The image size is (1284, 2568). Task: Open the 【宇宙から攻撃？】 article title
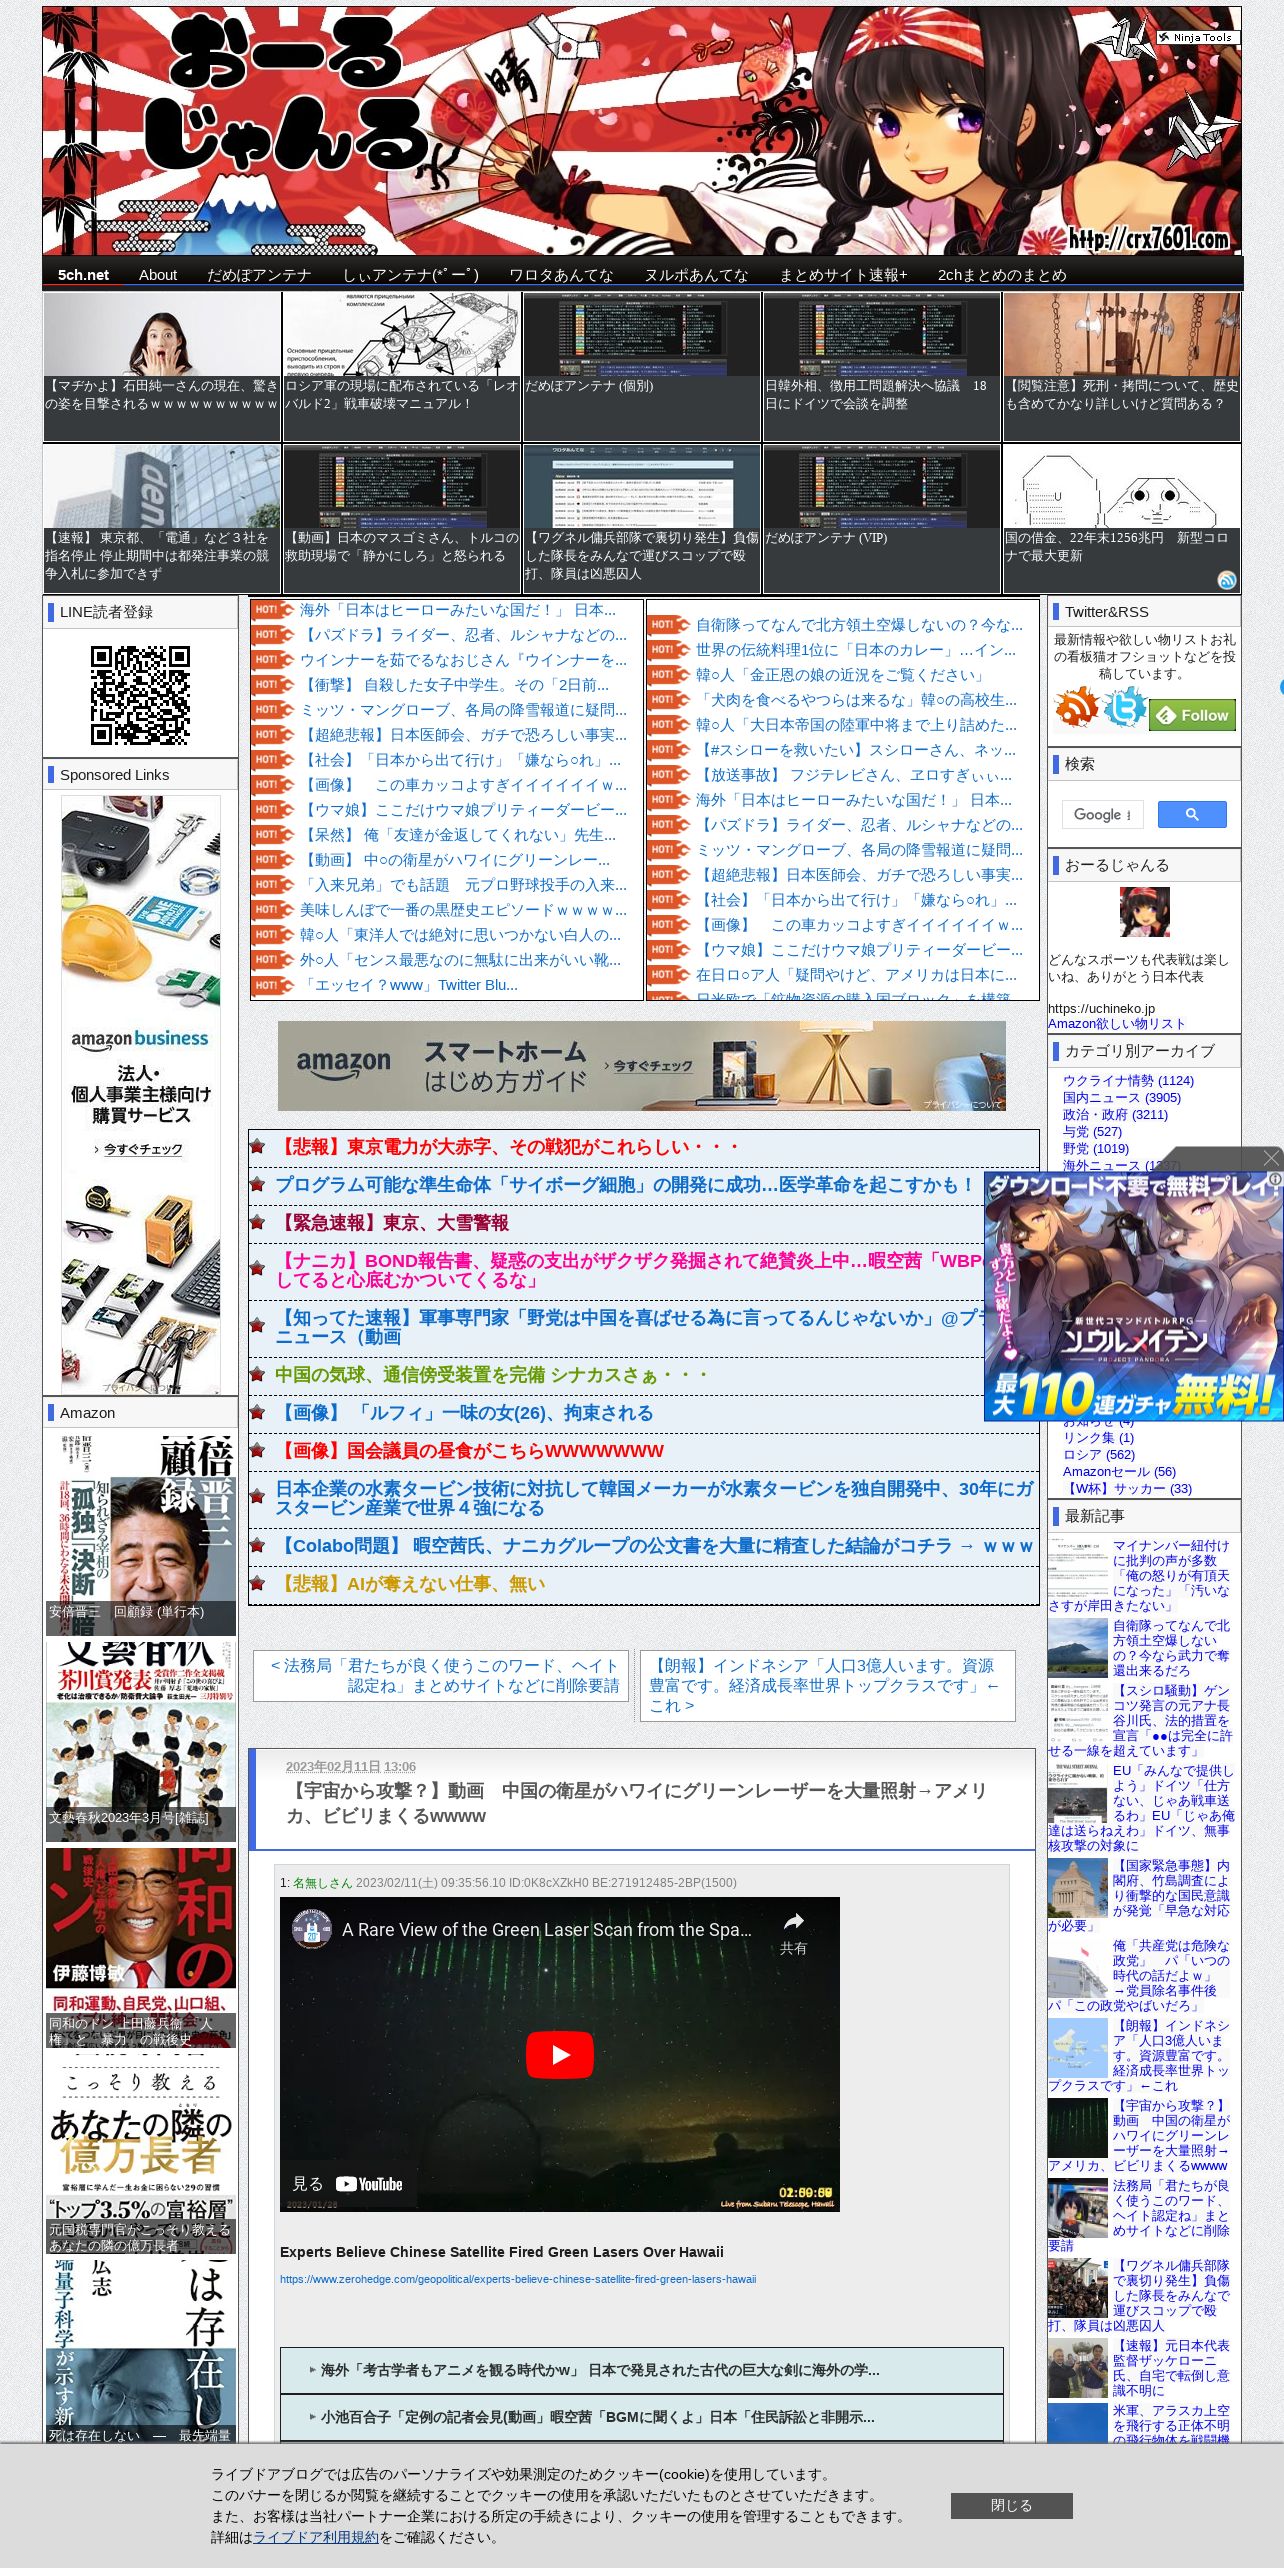click(636, 1803)
